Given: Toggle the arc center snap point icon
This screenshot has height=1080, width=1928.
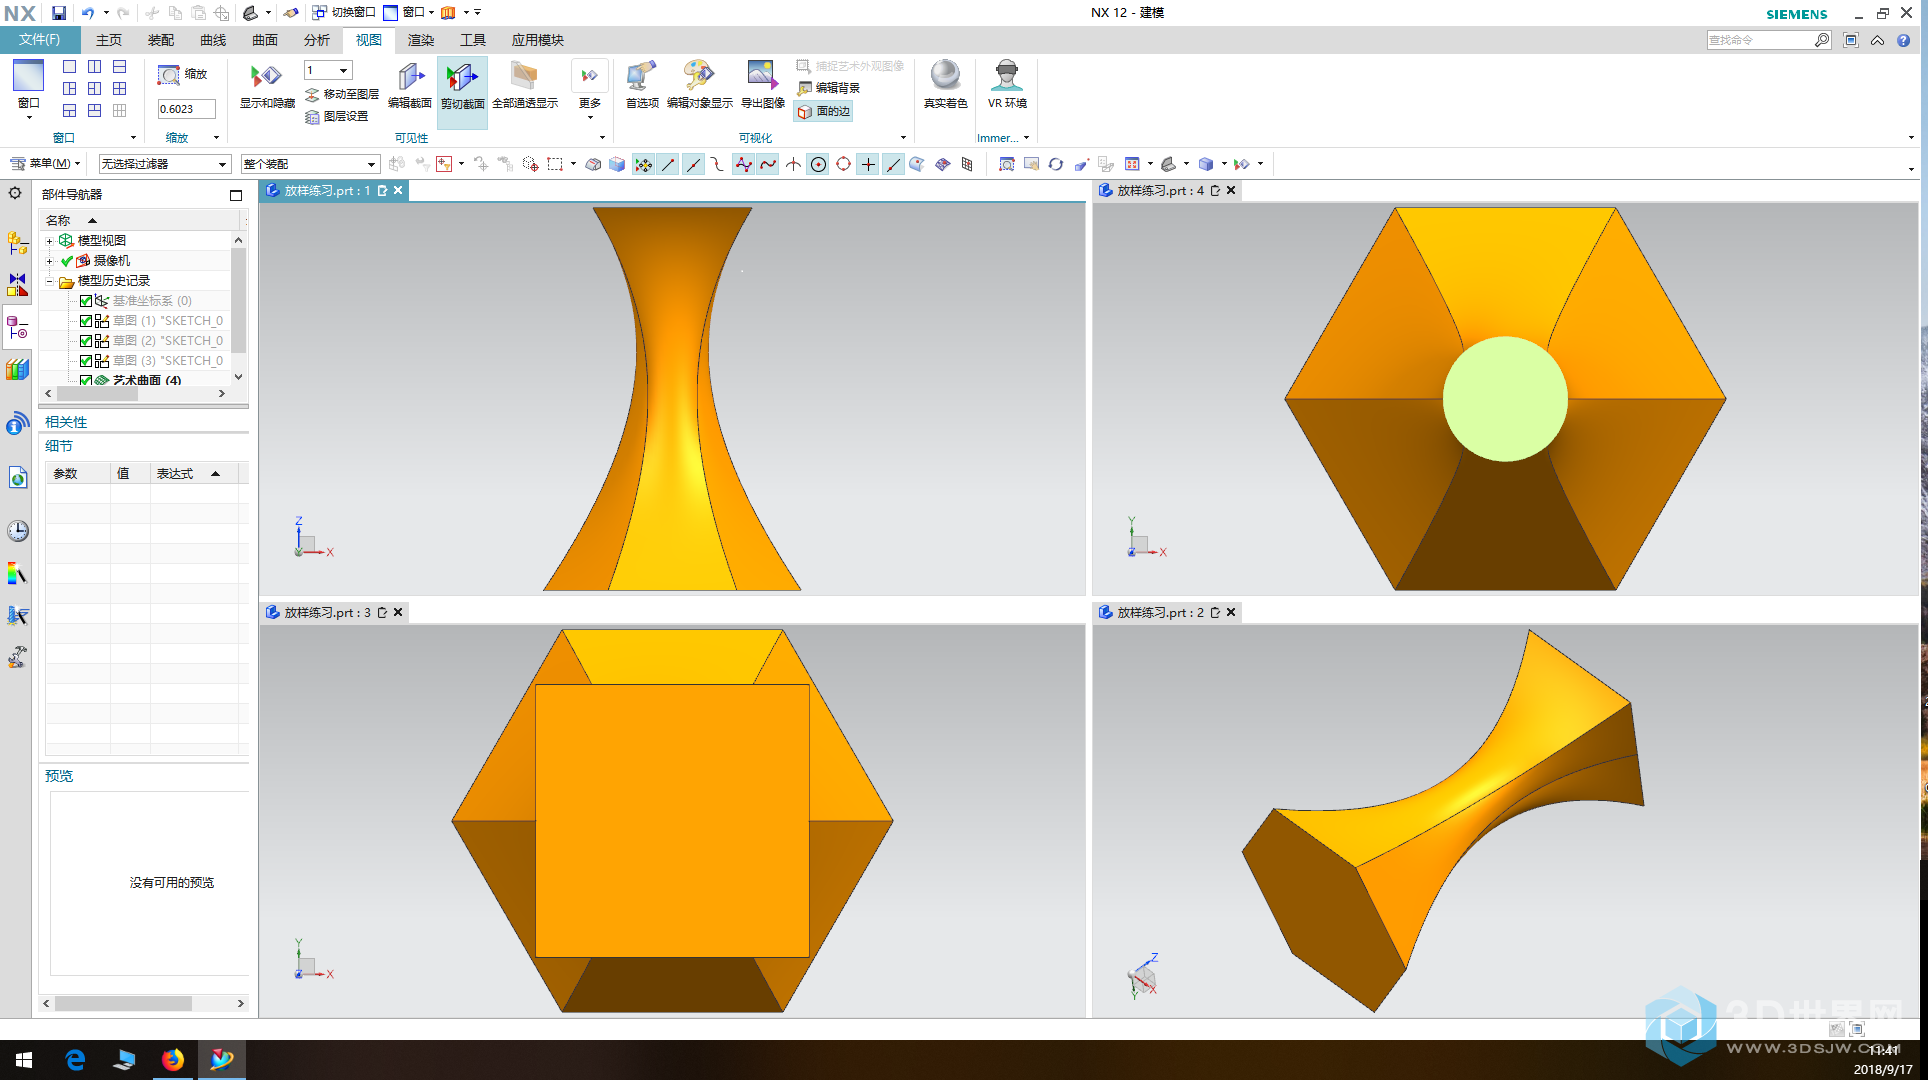Looking at the screenshot, I should [x=818, y=164].
